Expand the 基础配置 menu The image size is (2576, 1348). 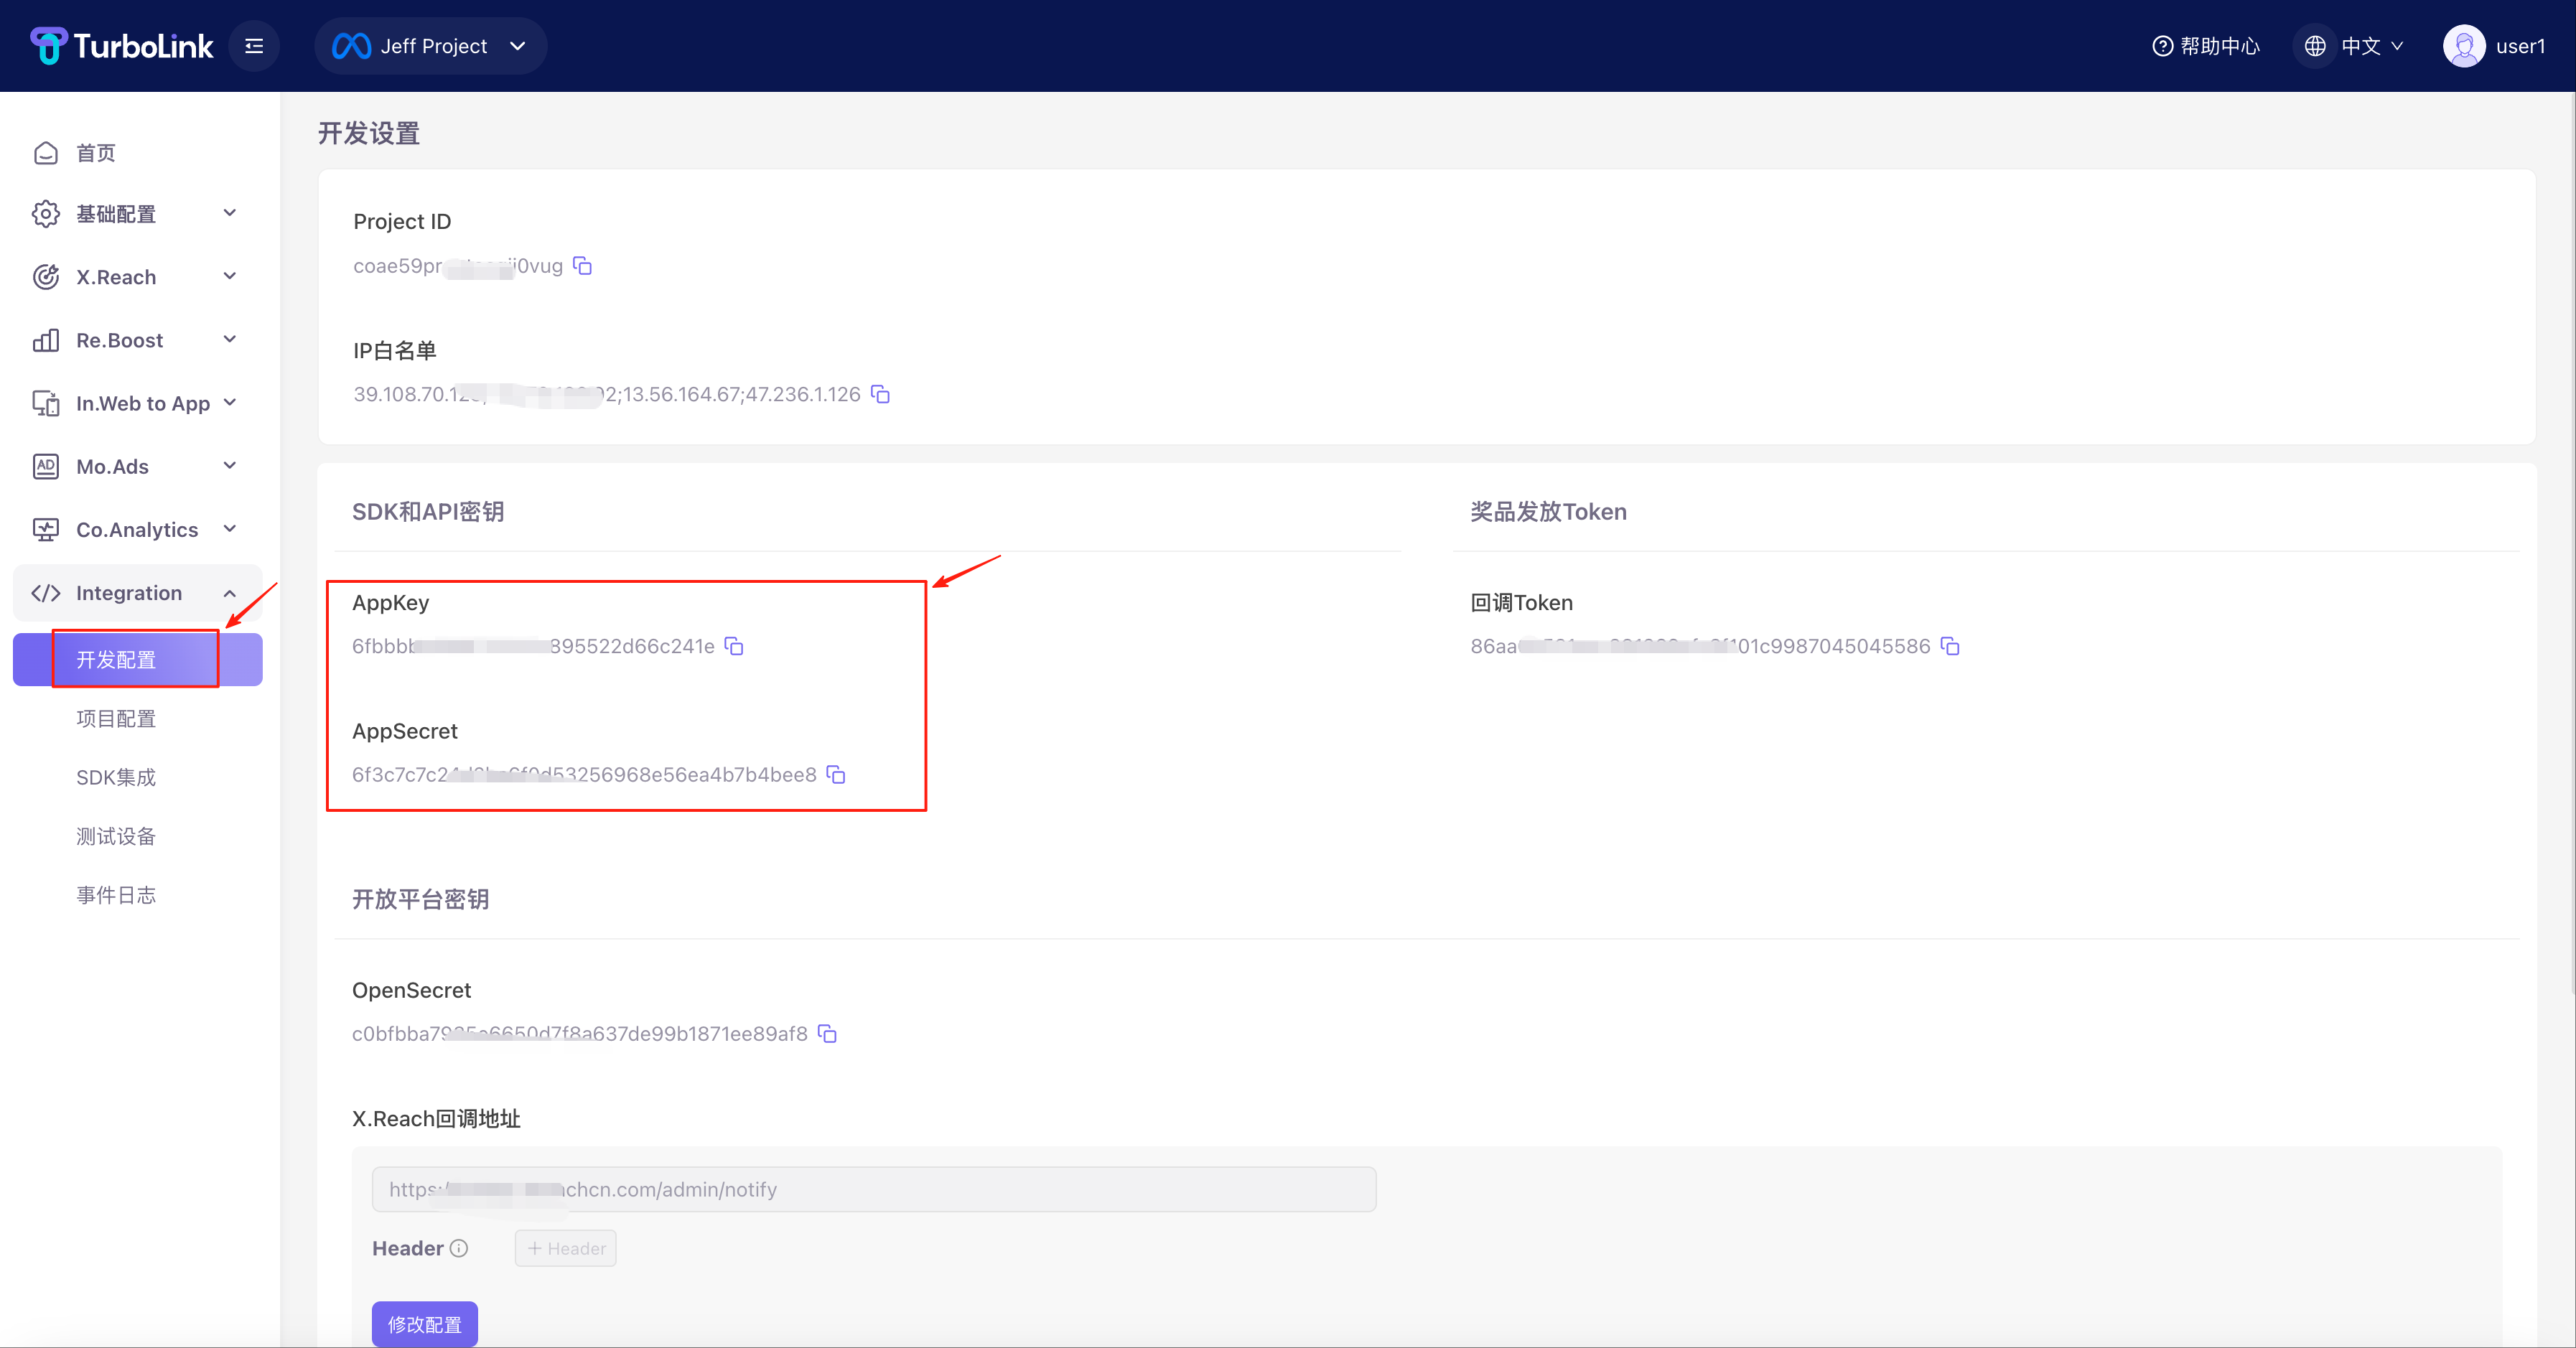(136, 213)
